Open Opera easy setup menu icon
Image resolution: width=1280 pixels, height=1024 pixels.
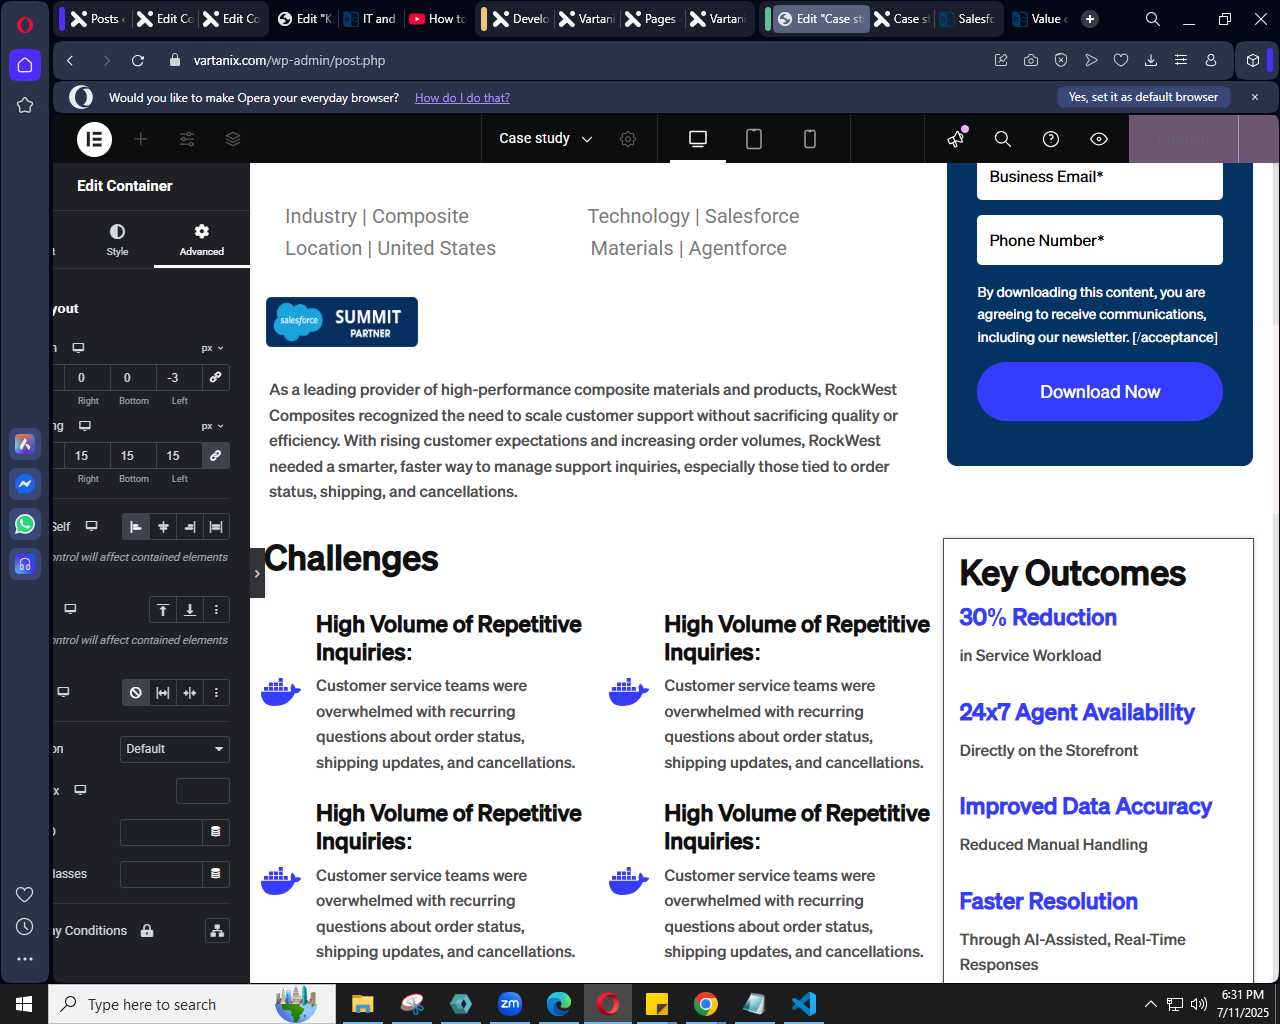click(1181, 60)
